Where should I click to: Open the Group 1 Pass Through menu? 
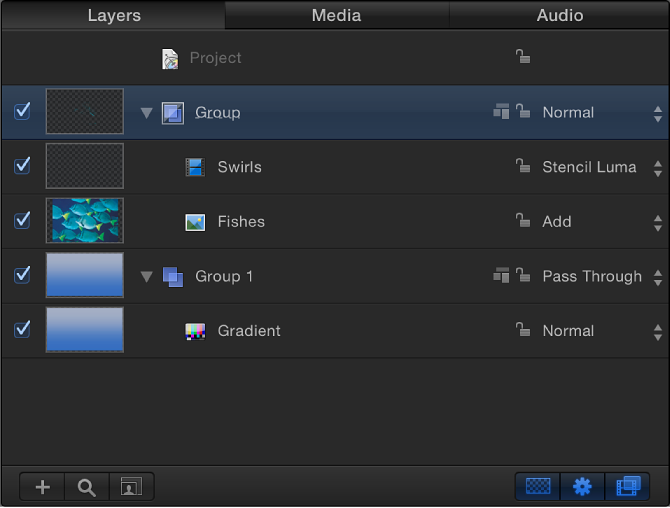(592, 276)
